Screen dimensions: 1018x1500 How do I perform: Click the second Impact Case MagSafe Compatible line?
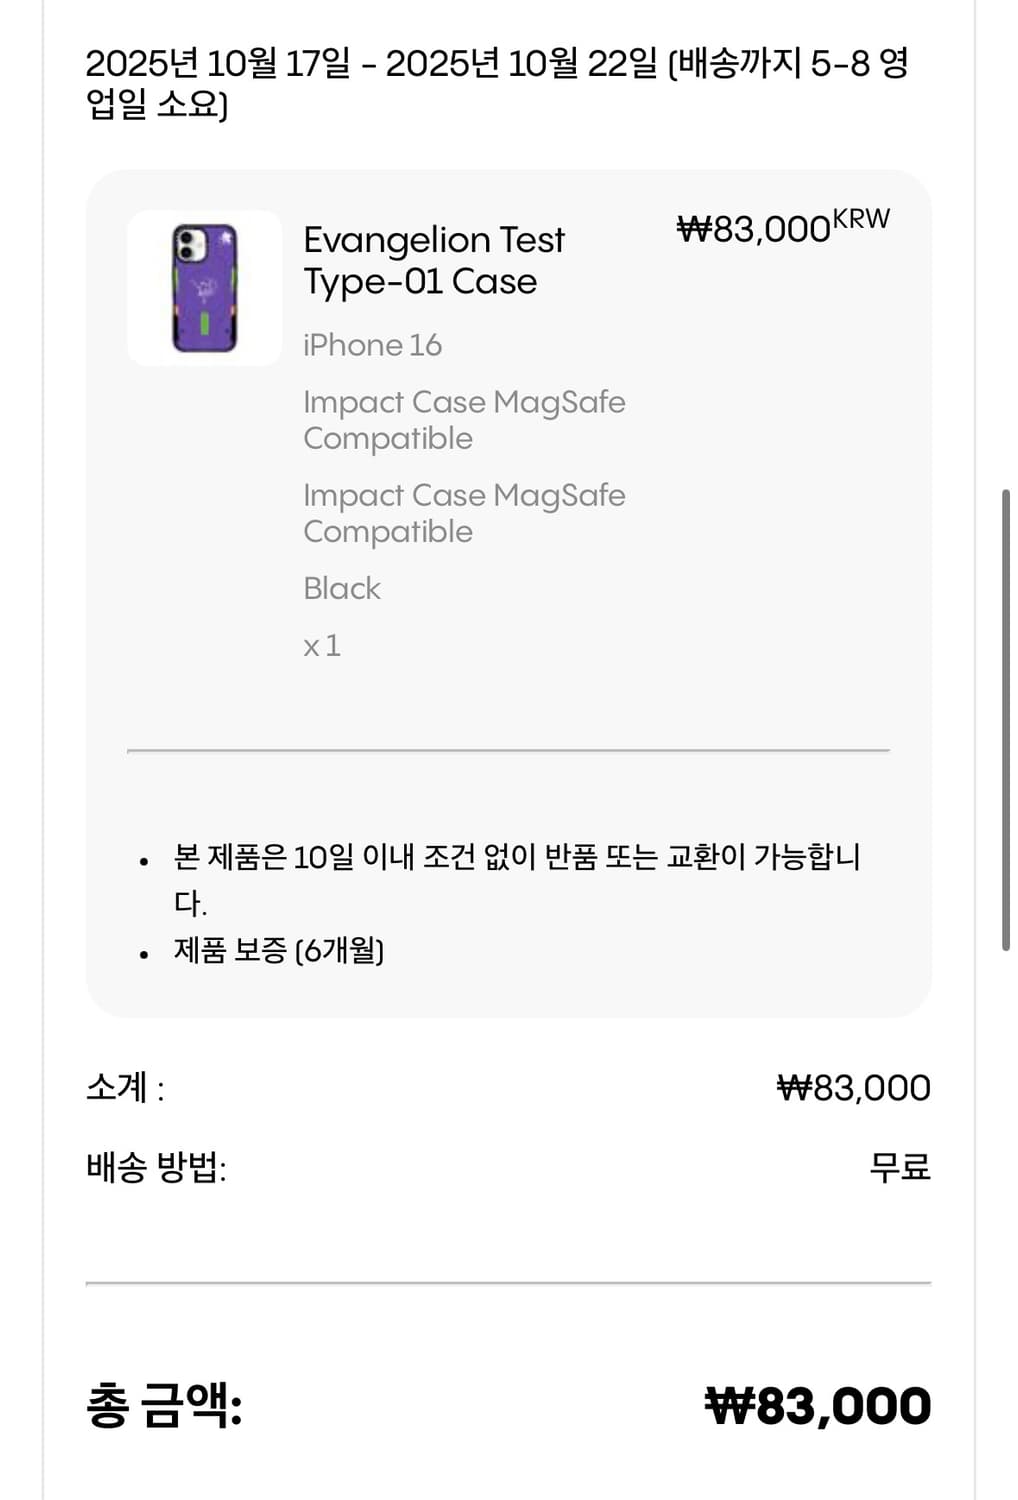pyautogui.click(x=464, y=513)
